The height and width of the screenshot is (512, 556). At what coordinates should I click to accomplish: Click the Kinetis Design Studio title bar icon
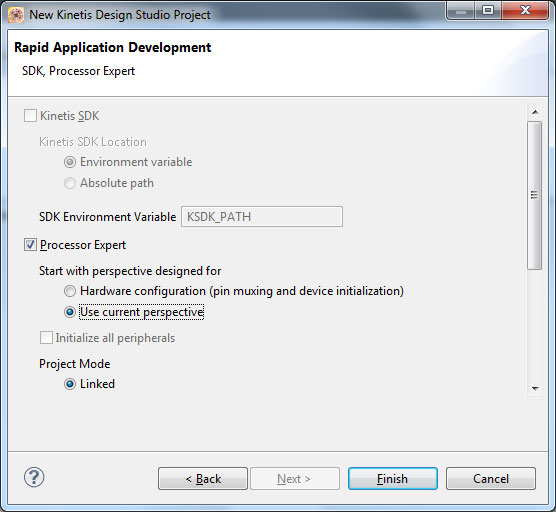[16, 15]
